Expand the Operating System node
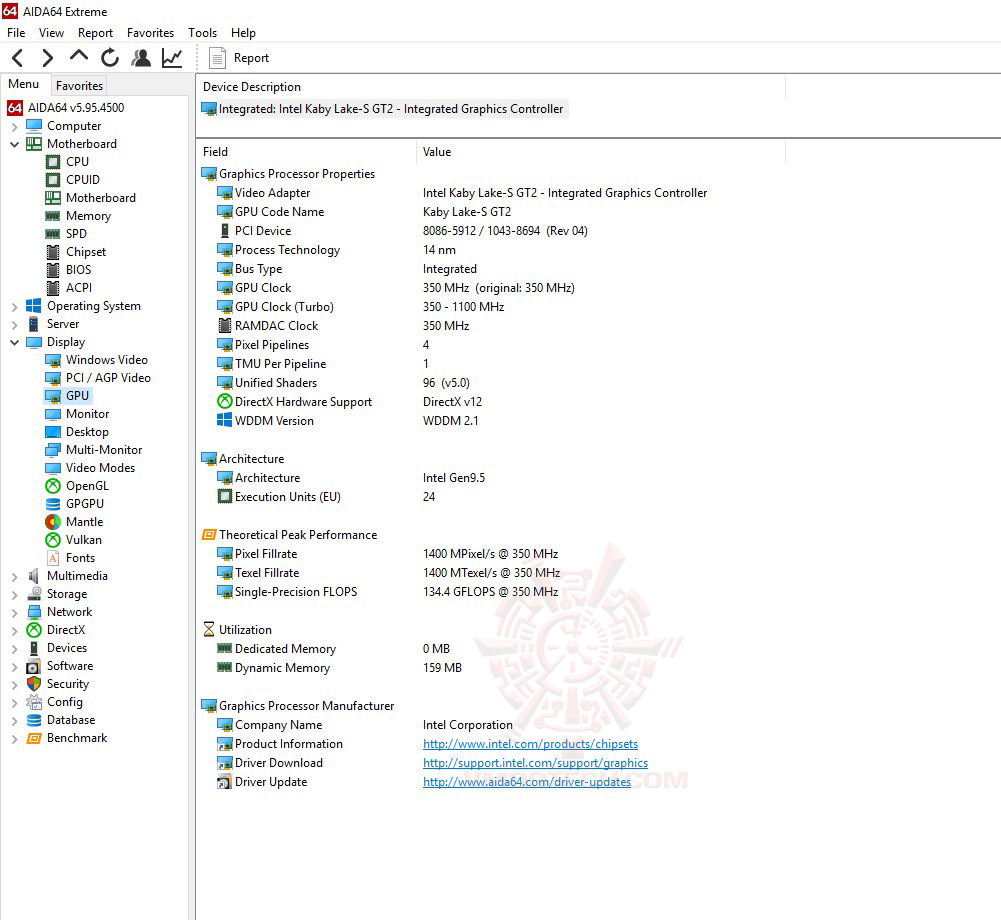Viewport: 1001px width, 920px height. [14, 306]
